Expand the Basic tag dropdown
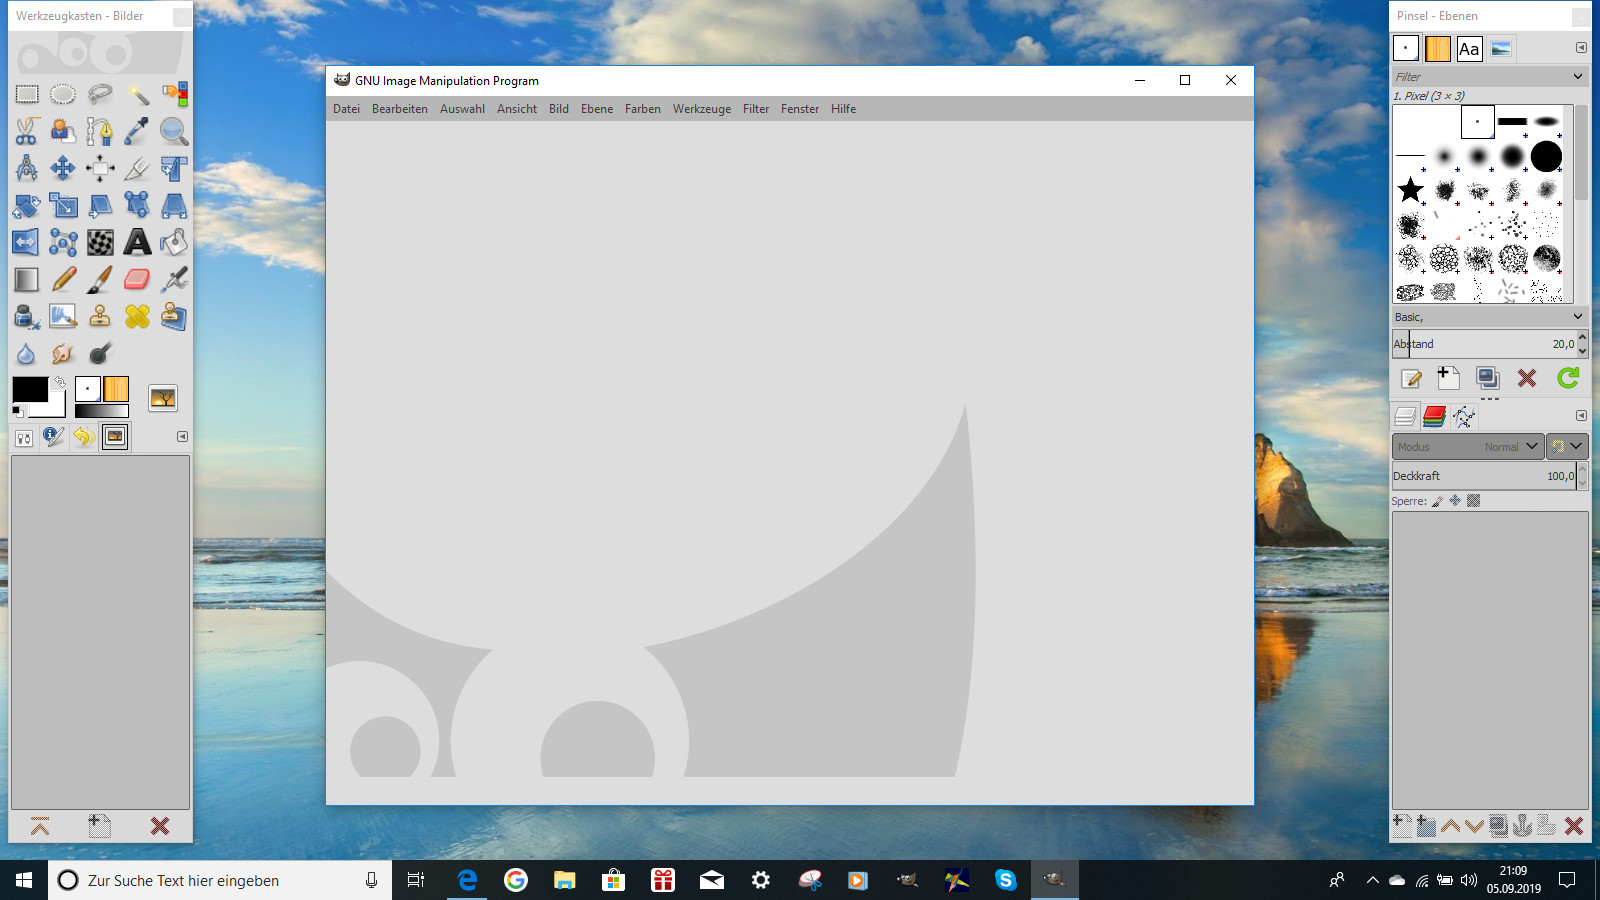This screenshot has height=900, width=1600. (1578, 316)
